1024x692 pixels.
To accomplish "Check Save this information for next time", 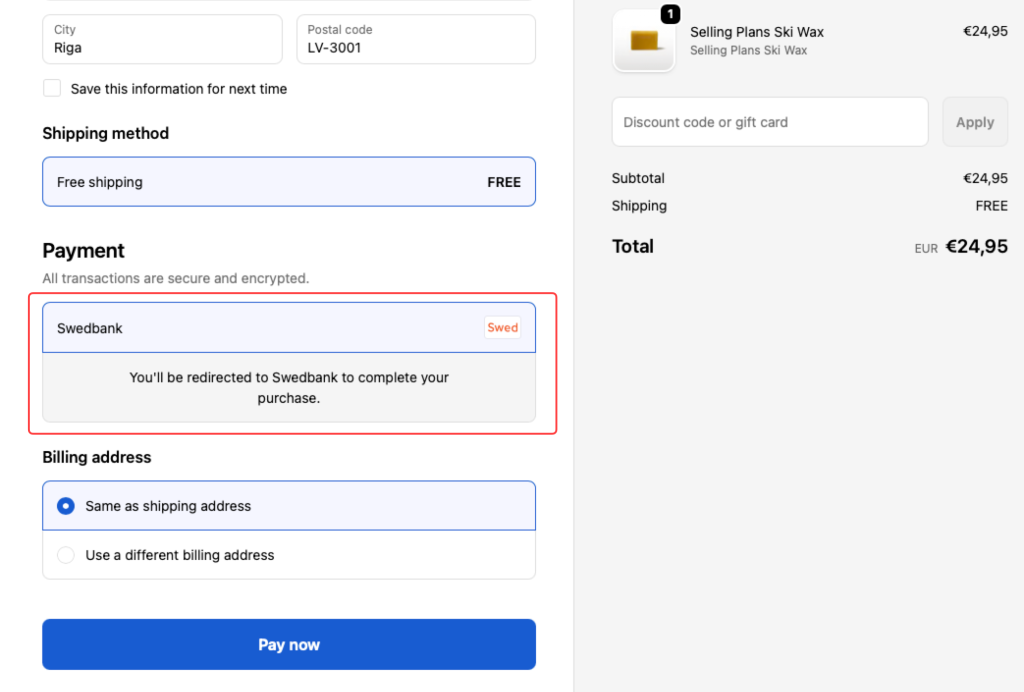I will point(52,89).
